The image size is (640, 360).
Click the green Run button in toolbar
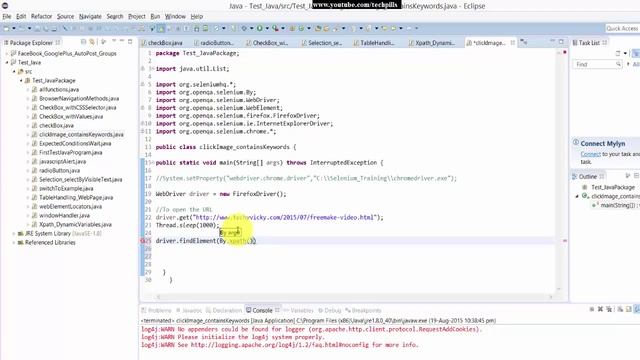coord(259,28)
